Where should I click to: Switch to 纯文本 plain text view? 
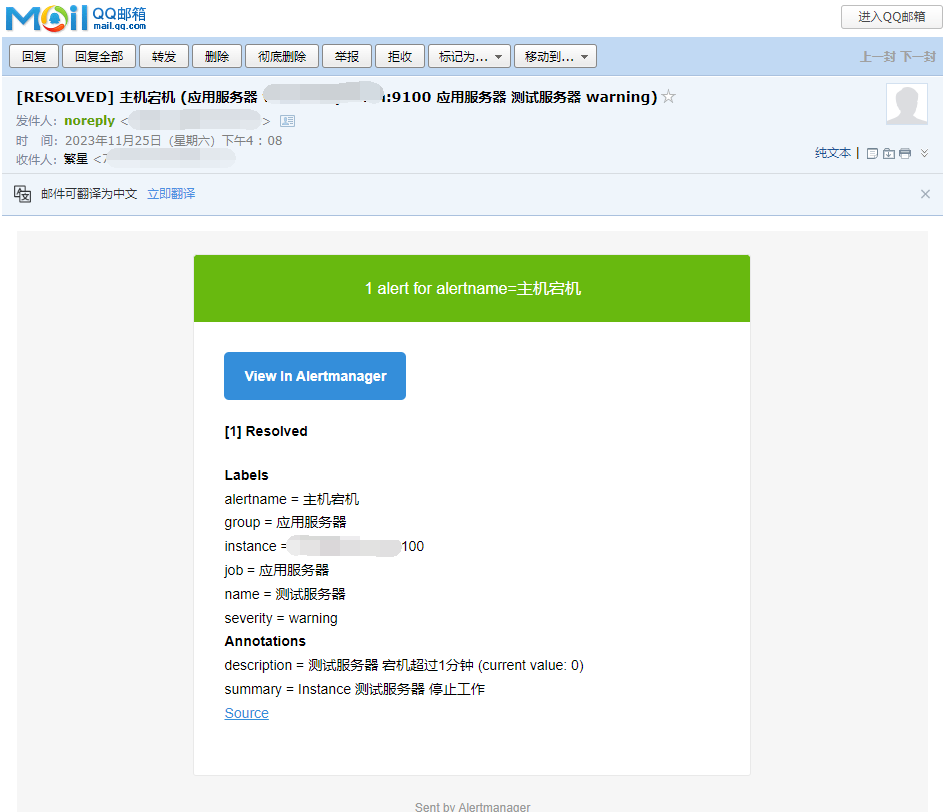[832, 153]
